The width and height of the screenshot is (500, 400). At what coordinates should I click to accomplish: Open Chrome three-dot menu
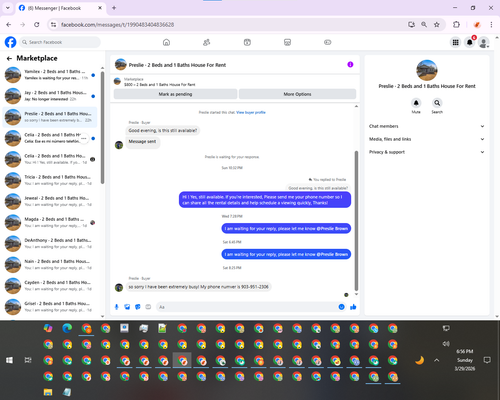point(491,25)
